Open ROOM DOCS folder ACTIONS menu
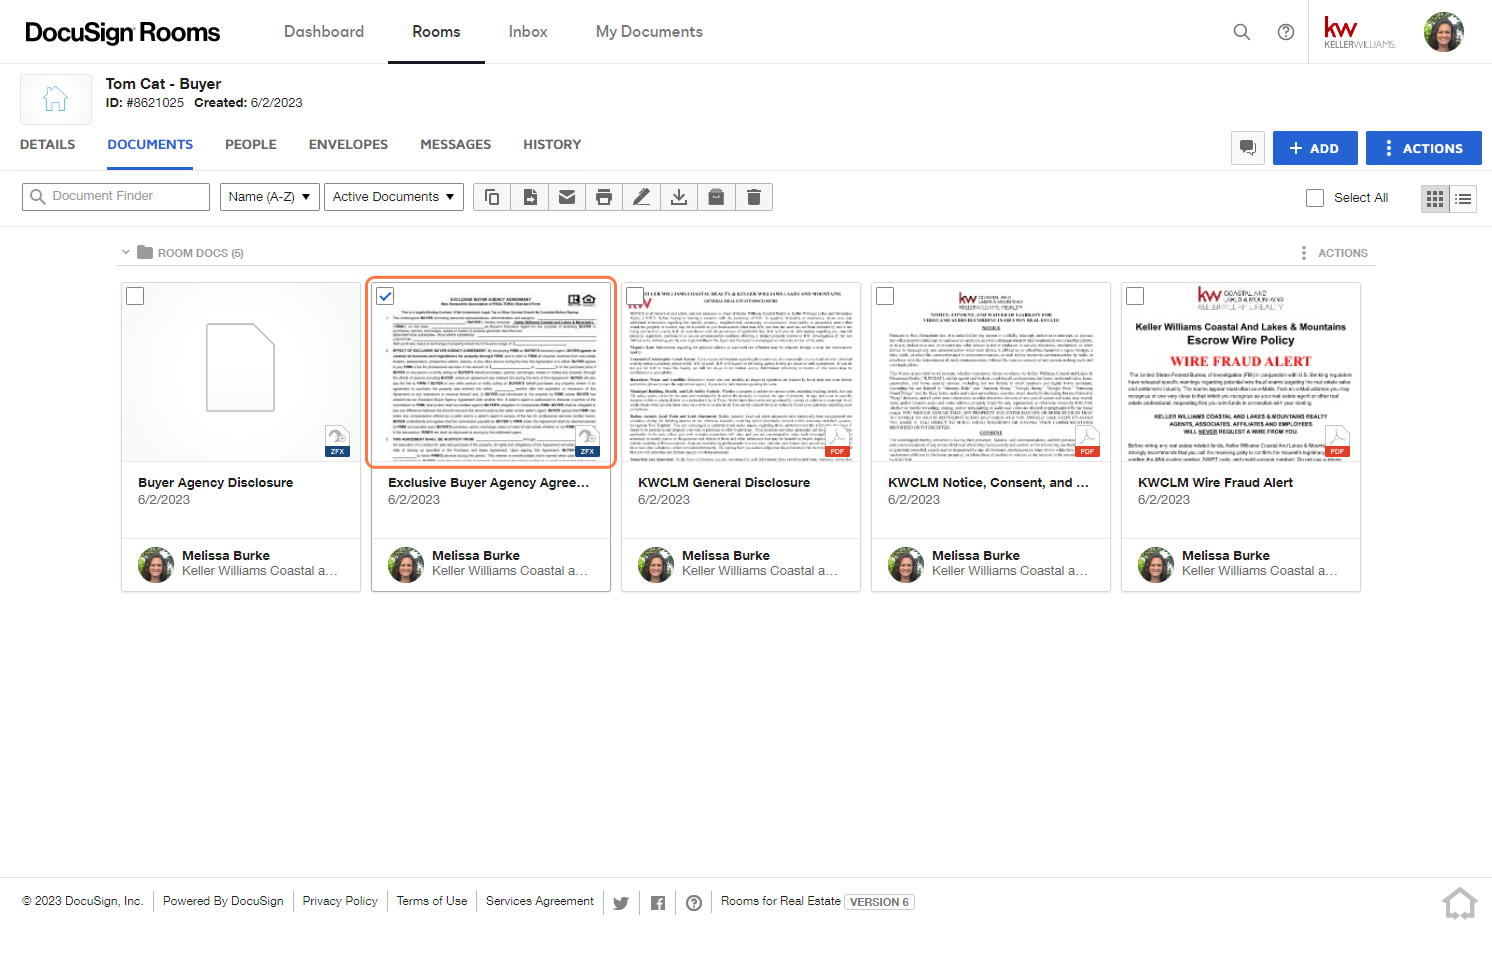 [1334, 253]
